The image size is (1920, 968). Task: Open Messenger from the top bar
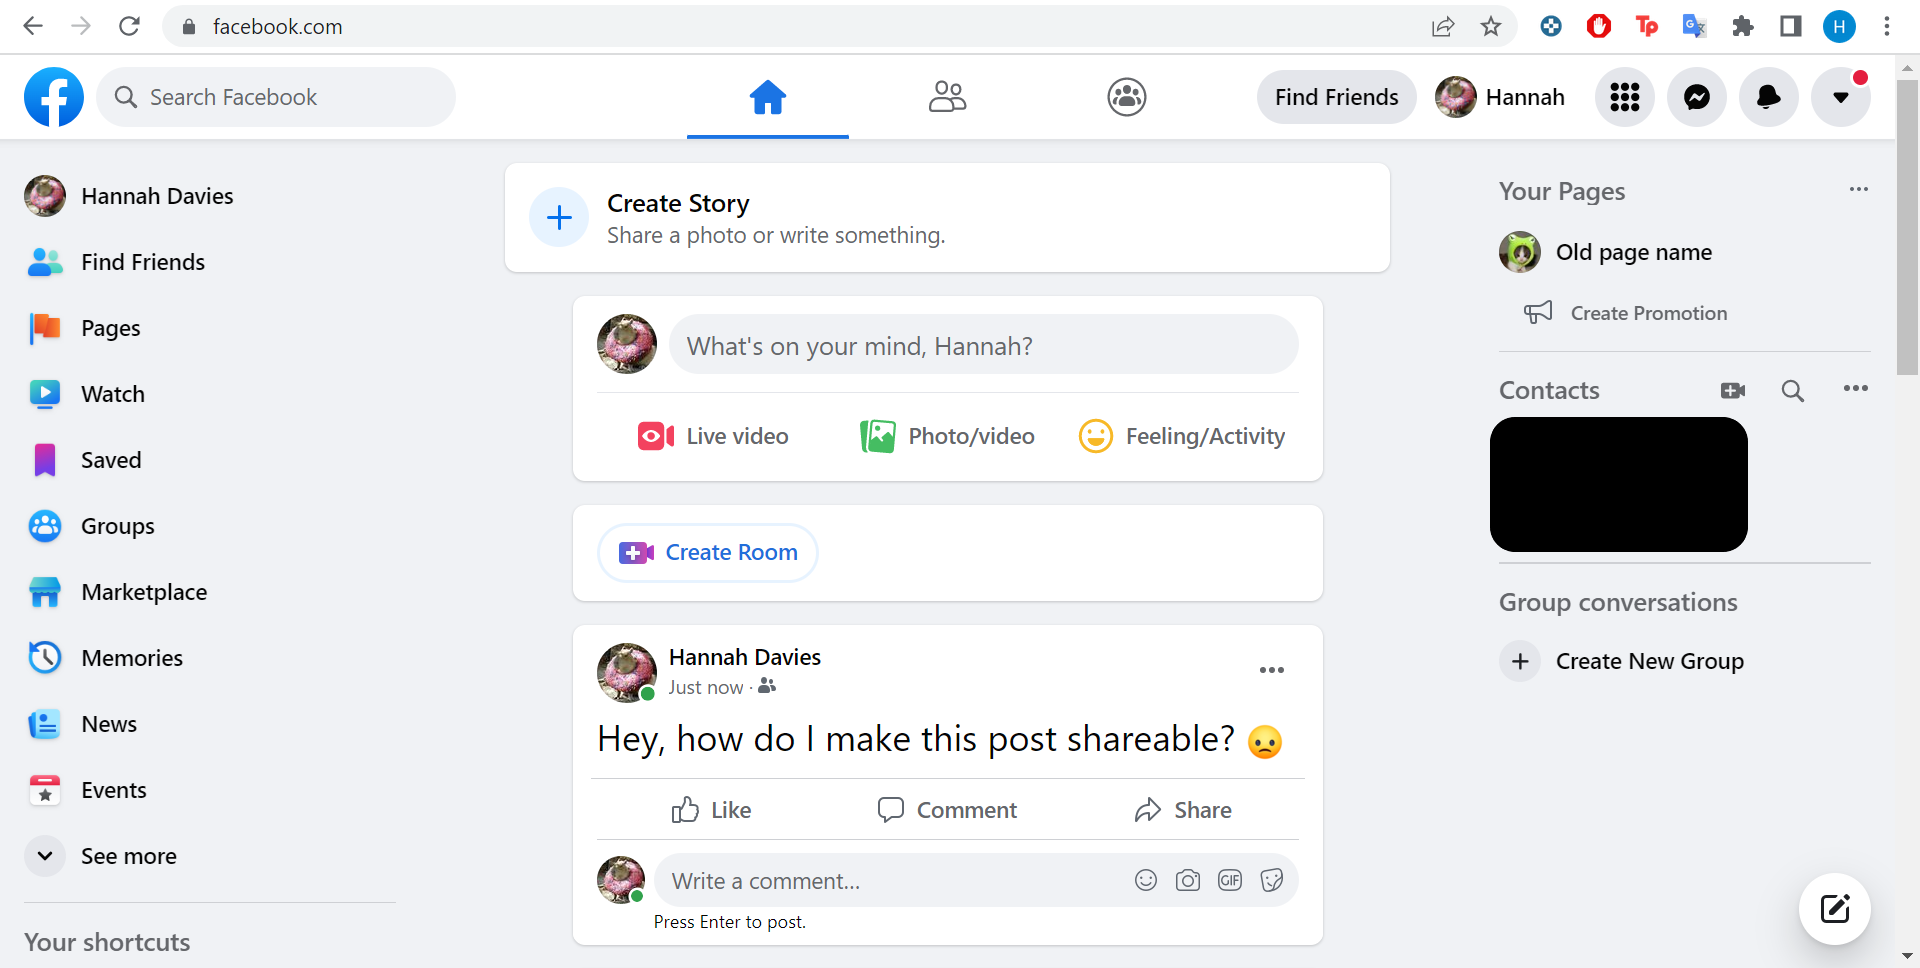(1697, 97)
